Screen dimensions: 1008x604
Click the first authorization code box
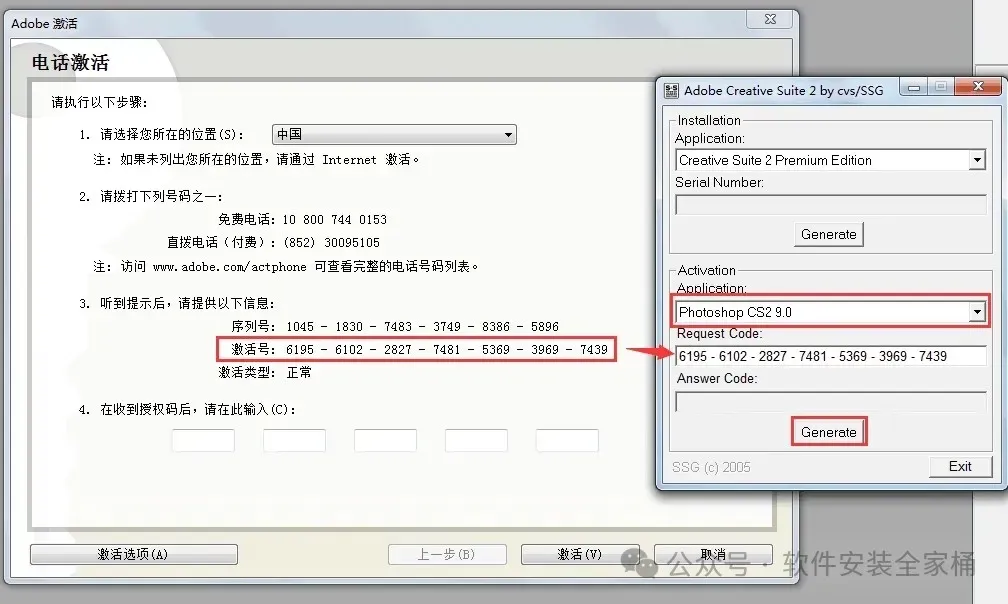pyautogui.click(x=203, y=441)
